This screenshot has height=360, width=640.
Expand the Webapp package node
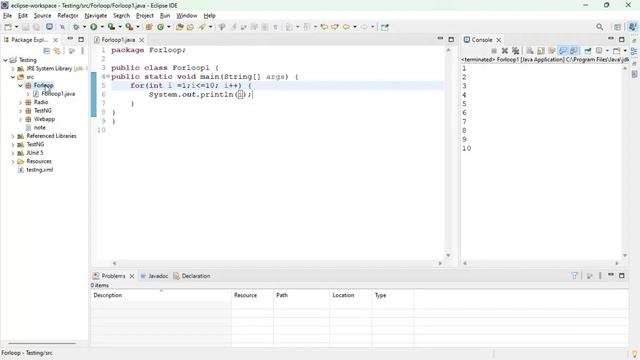coord(20,120)
